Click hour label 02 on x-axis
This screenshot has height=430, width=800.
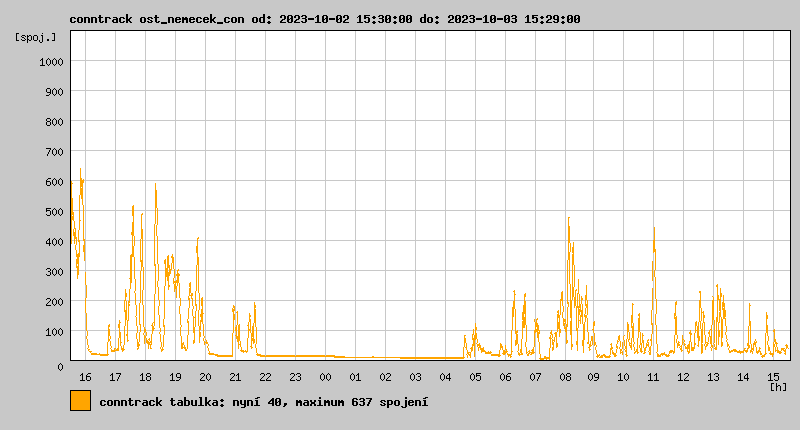point(385,377)
